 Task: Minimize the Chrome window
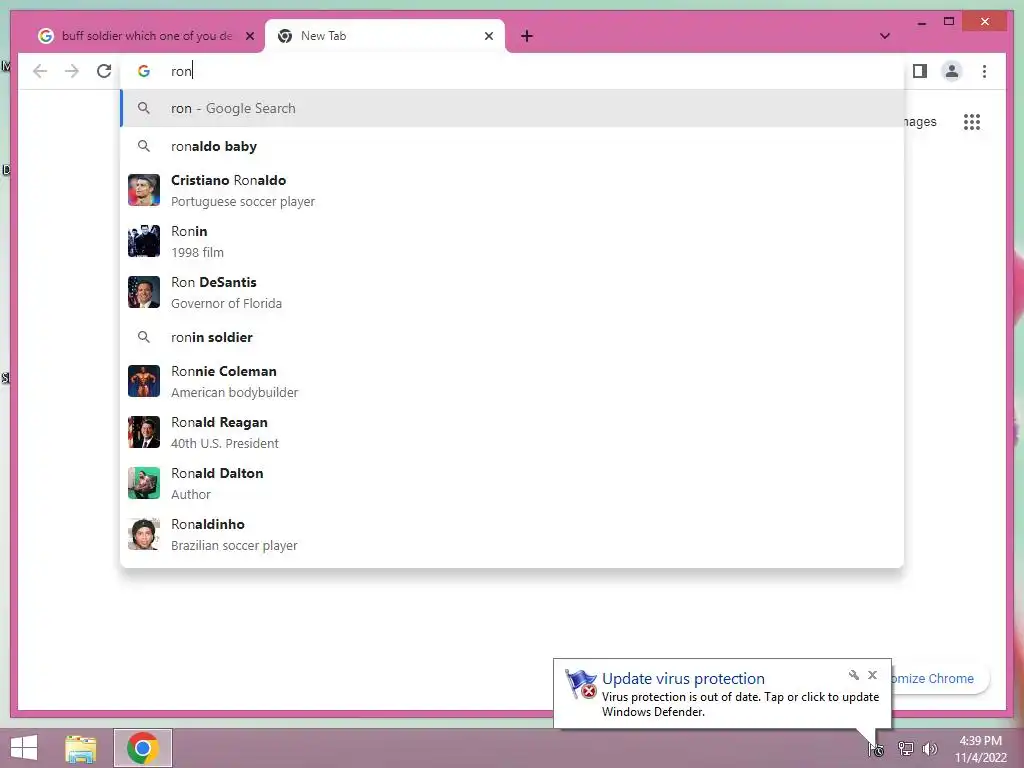click(x=921, y=22)
